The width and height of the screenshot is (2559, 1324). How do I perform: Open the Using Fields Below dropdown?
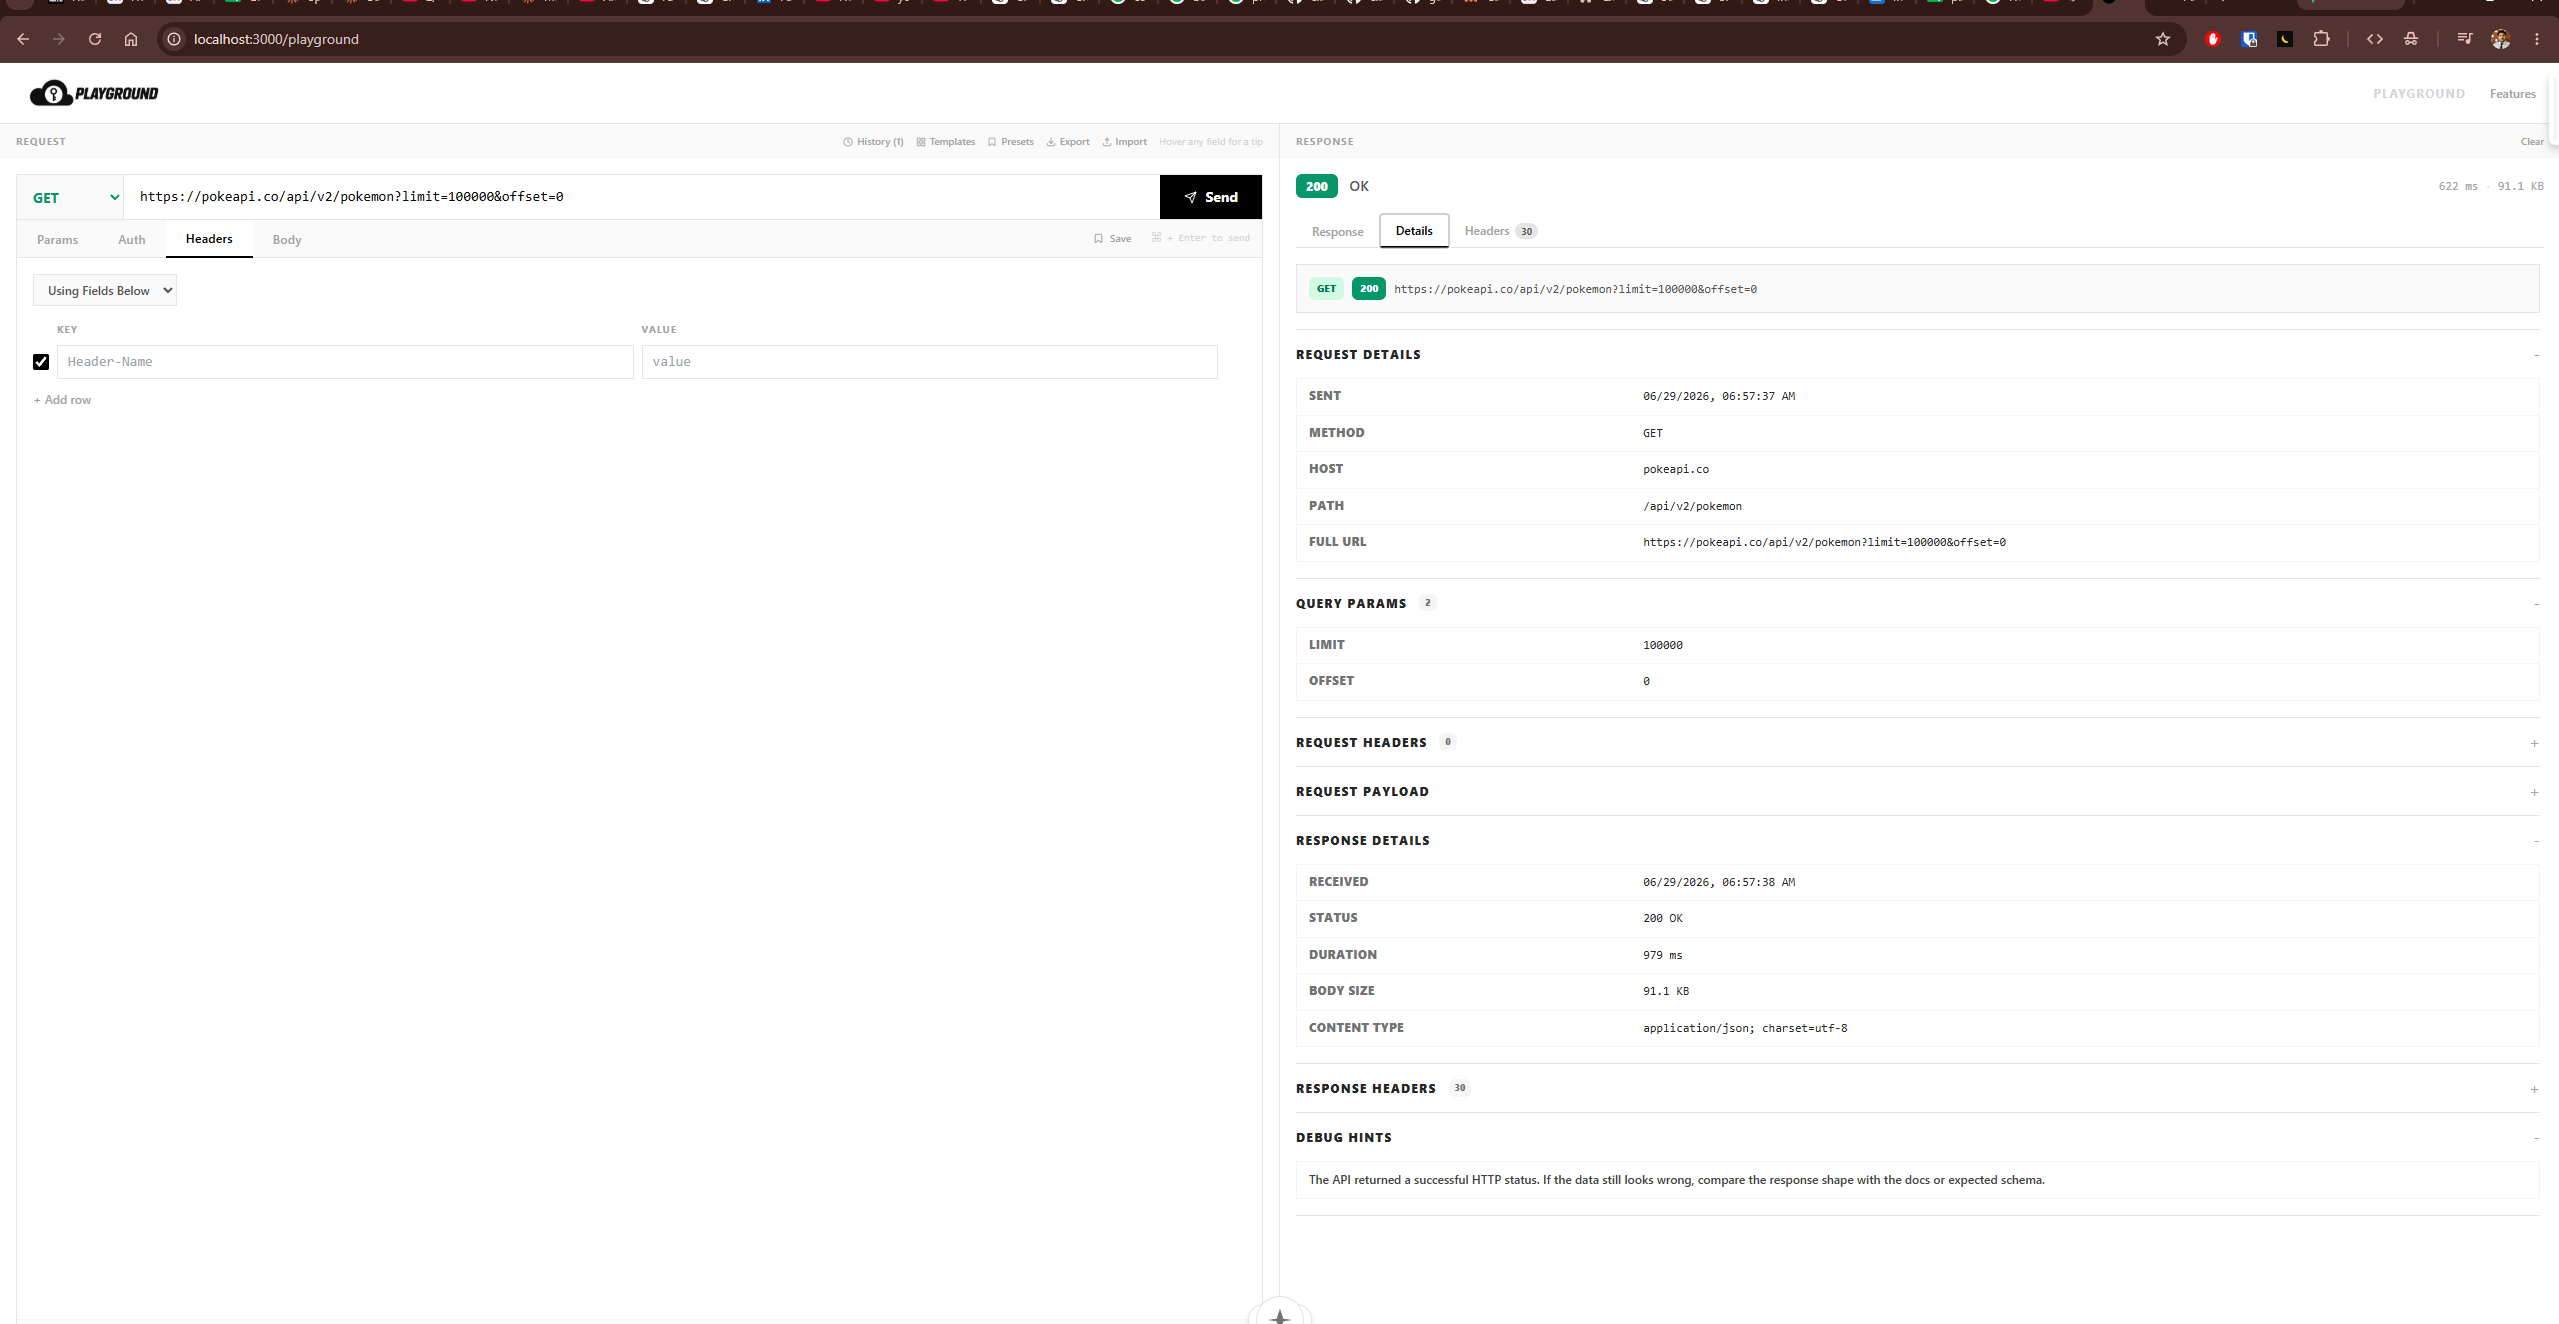[105, 290]
